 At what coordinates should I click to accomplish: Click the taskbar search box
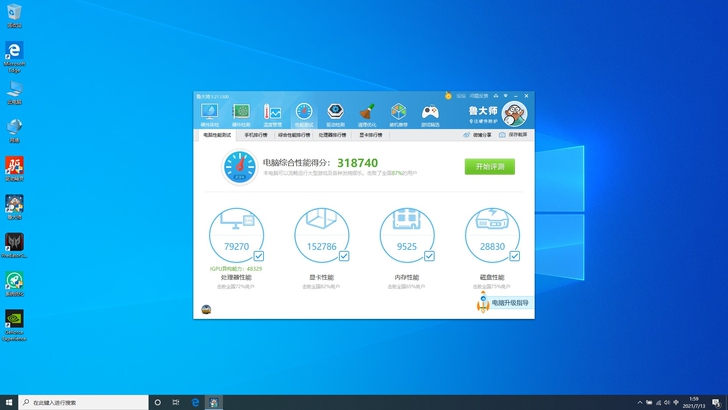click(x=84, y=403)
